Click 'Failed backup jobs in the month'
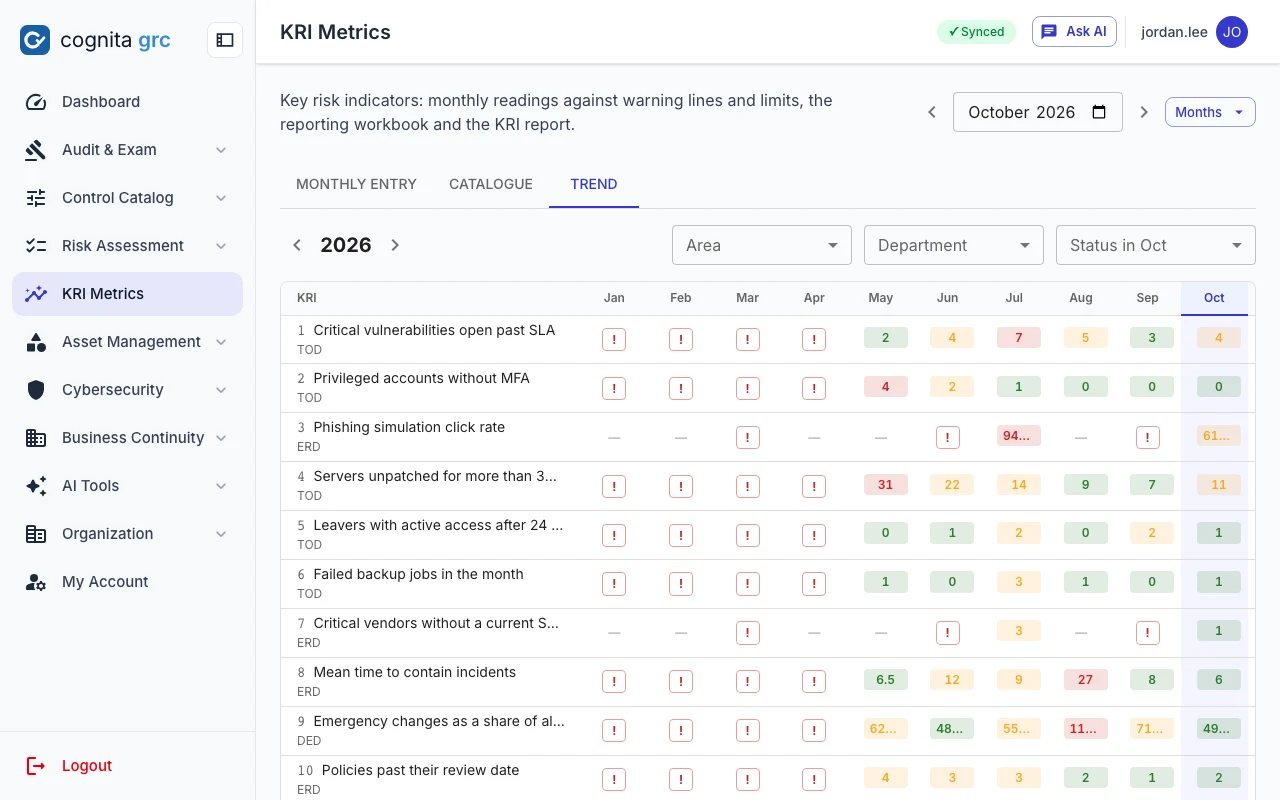 pos(418,574)
